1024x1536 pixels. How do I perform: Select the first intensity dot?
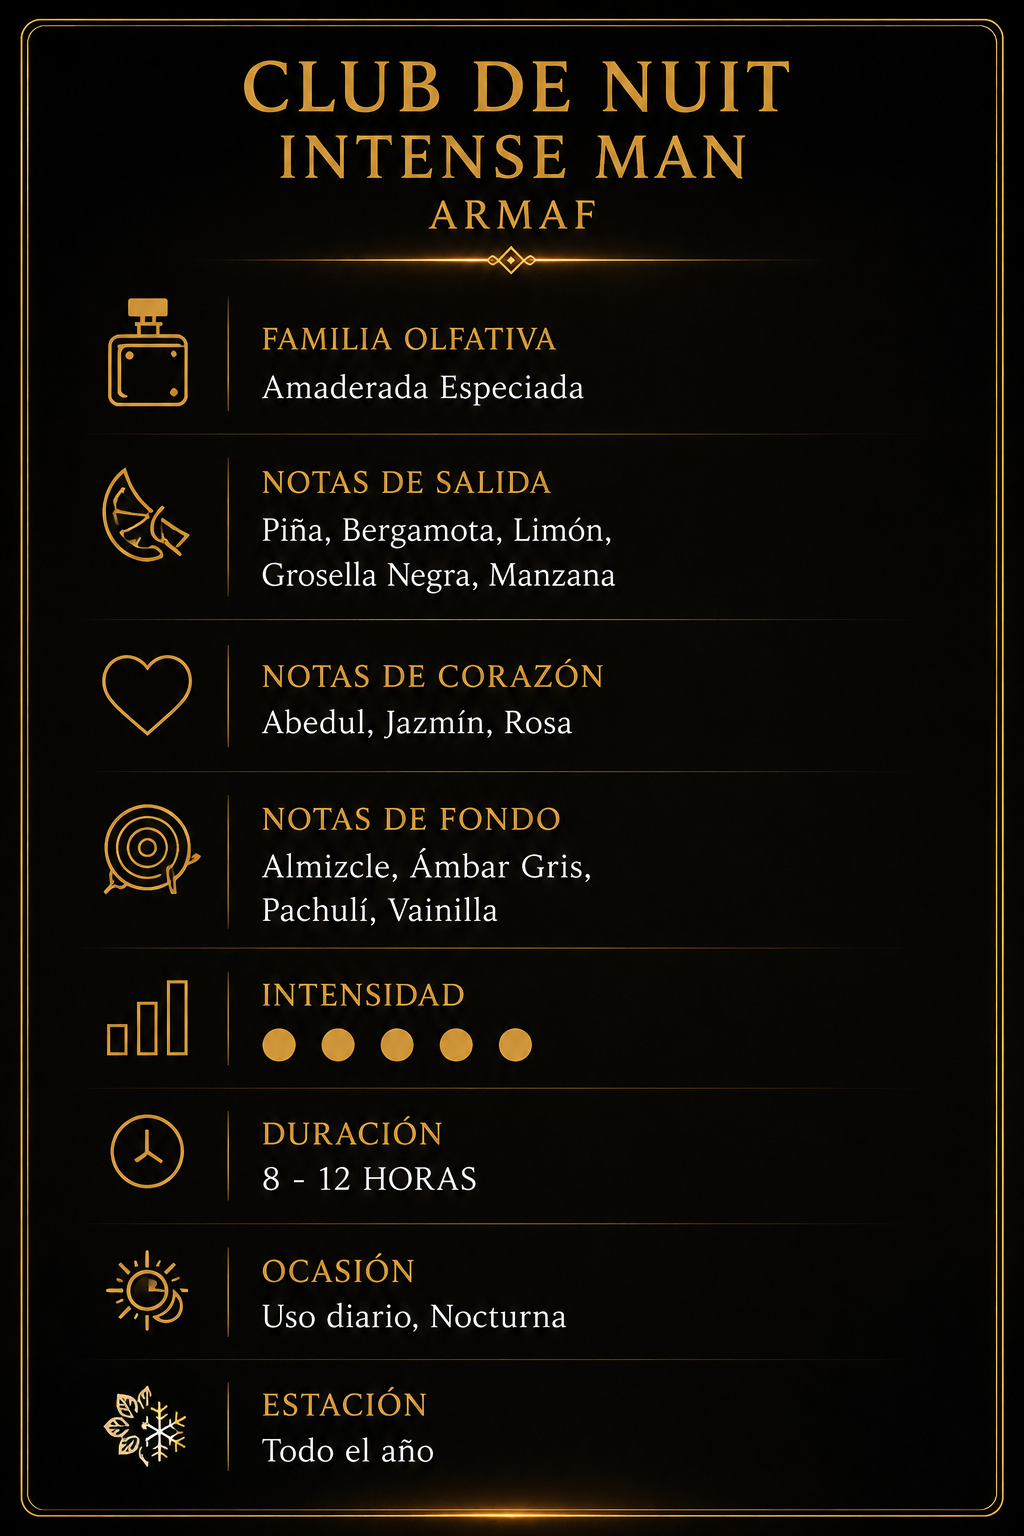(x=279, y=1045)
